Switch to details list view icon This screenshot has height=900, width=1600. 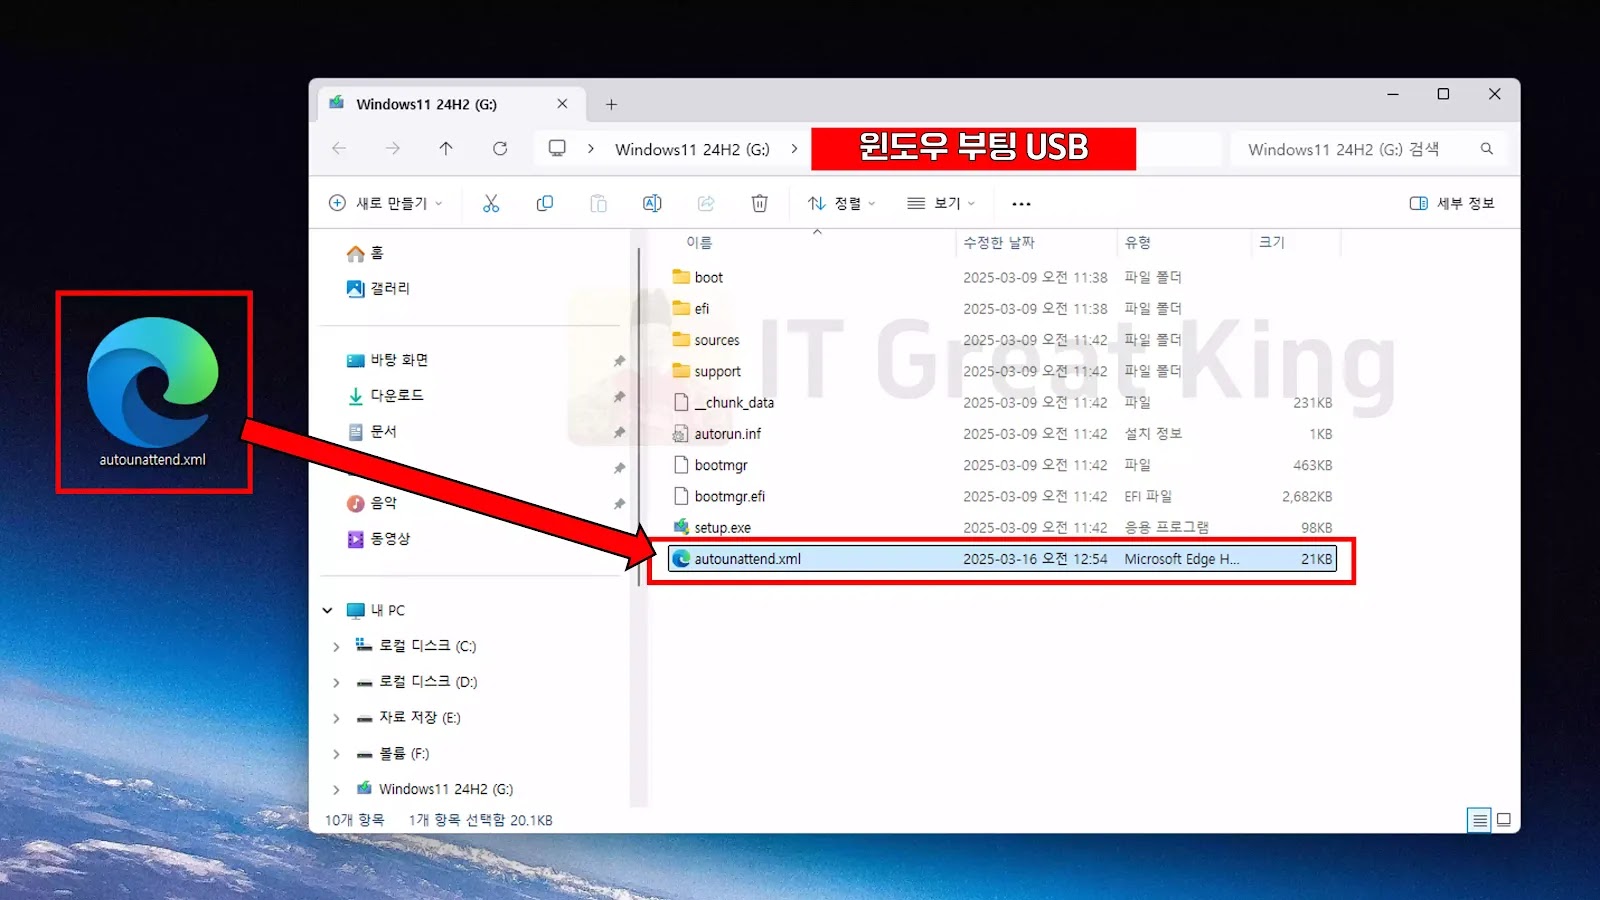point(1479,820)
